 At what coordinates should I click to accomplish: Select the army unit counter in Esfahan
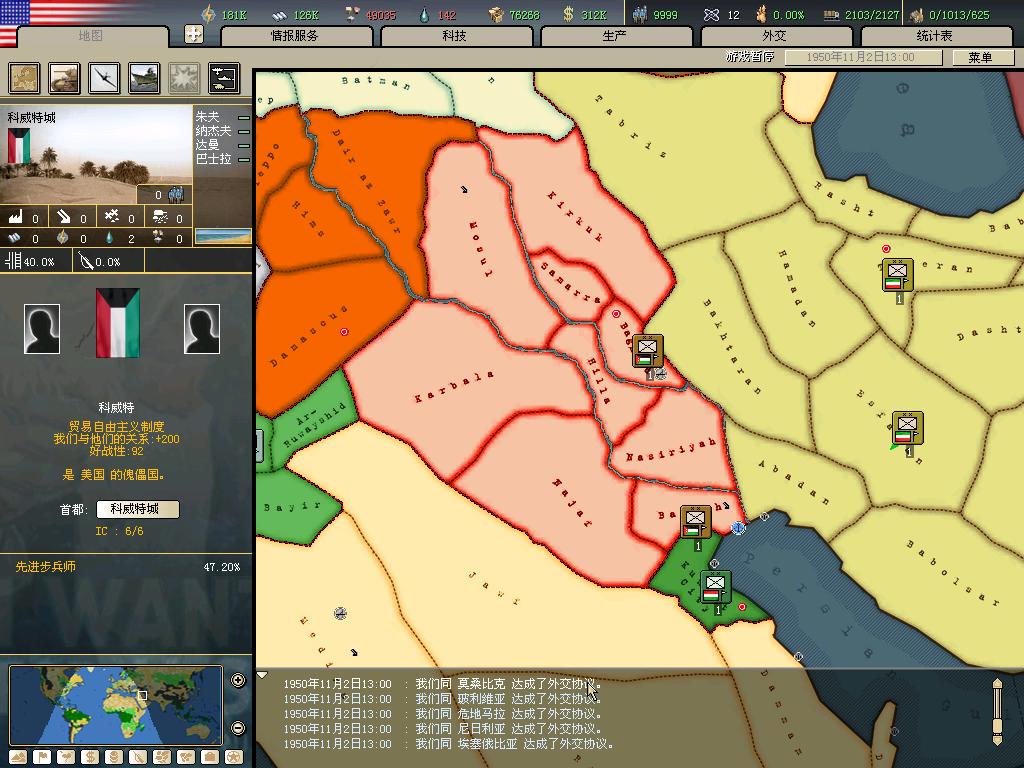[x=908, y=428]
